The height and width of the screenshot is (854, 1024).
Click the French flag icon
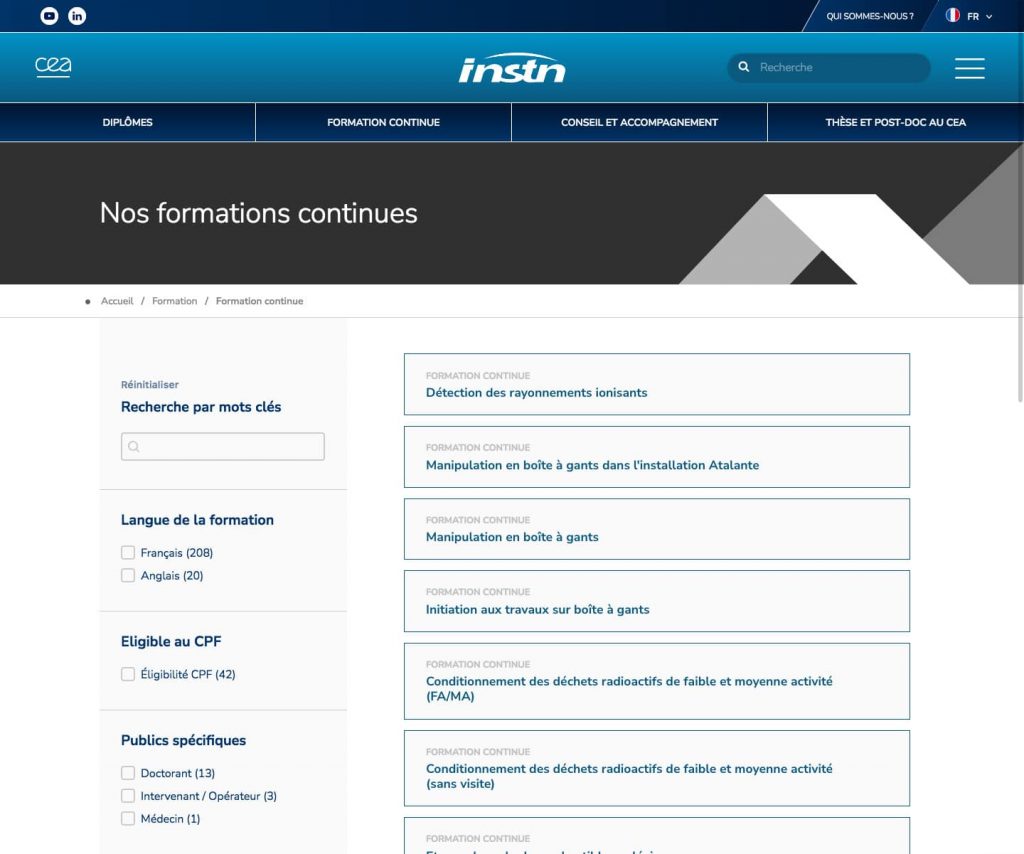951,16
